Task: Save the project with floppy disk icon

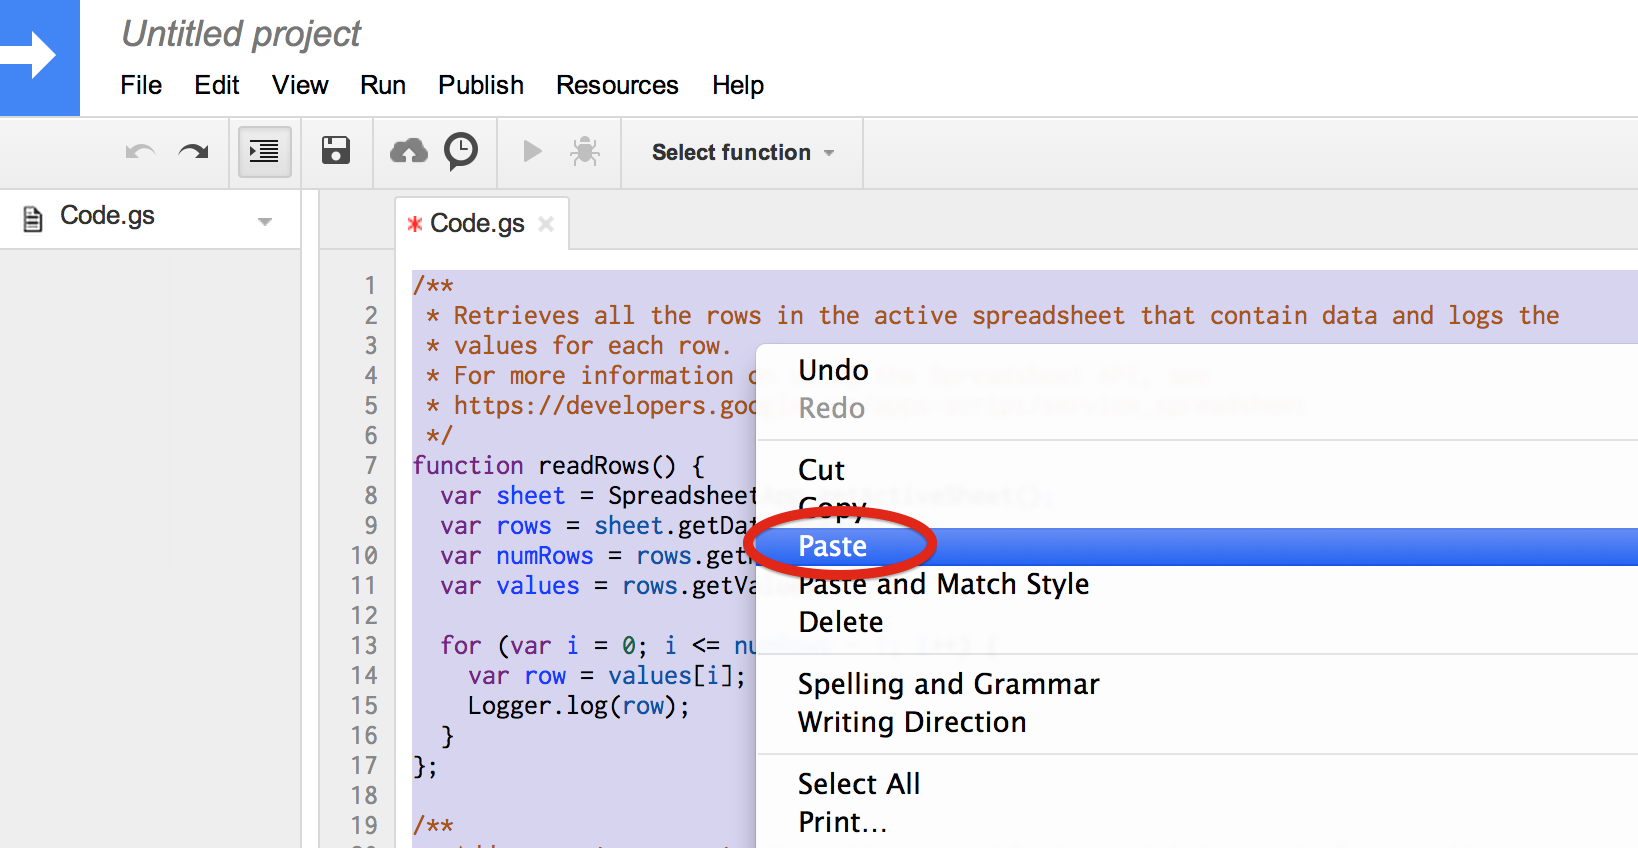Action: (336, 151)
